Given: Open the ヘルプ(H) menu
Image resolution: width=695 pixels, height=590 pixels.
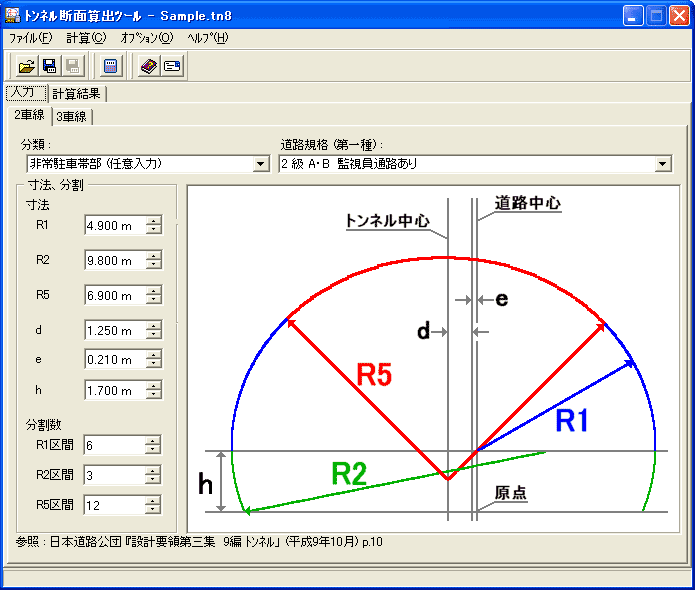Looking at the screenshot, I should (x=207, y=38).
